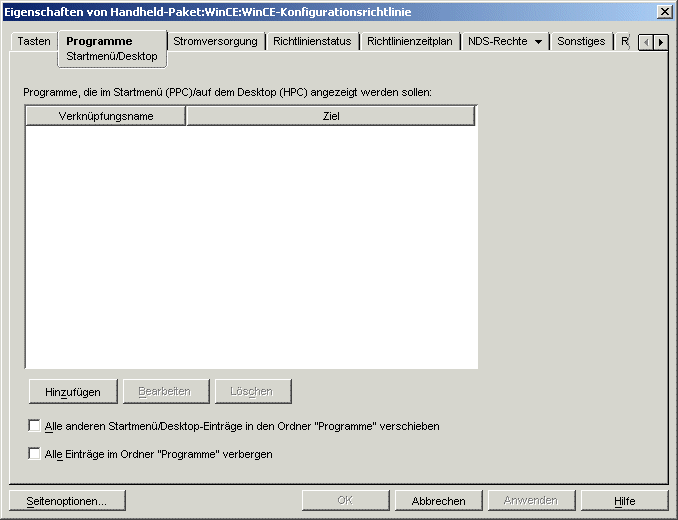
Task: Click the Löschen button
Action: pyautogui.click(x=252, y=392)
